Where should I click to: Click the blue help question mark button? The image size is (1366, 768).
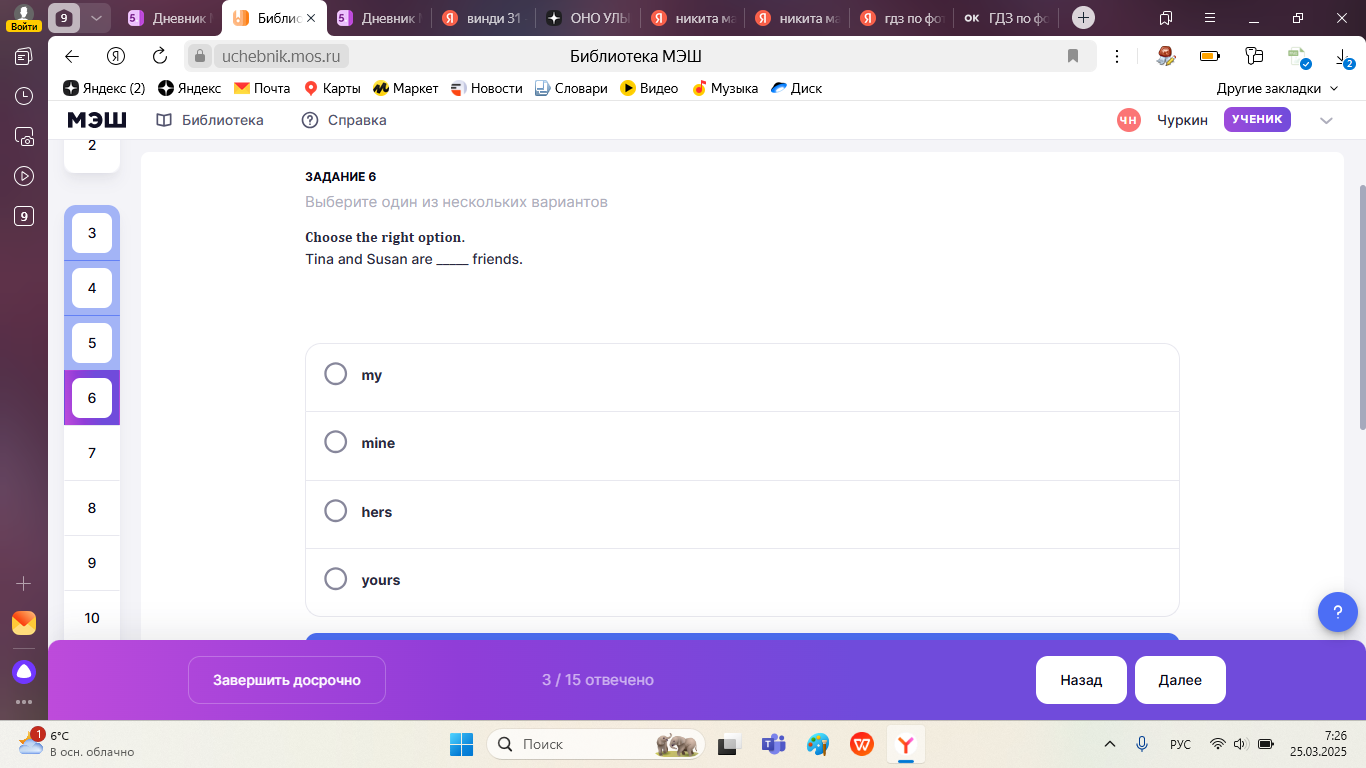tap(1337, 611)
